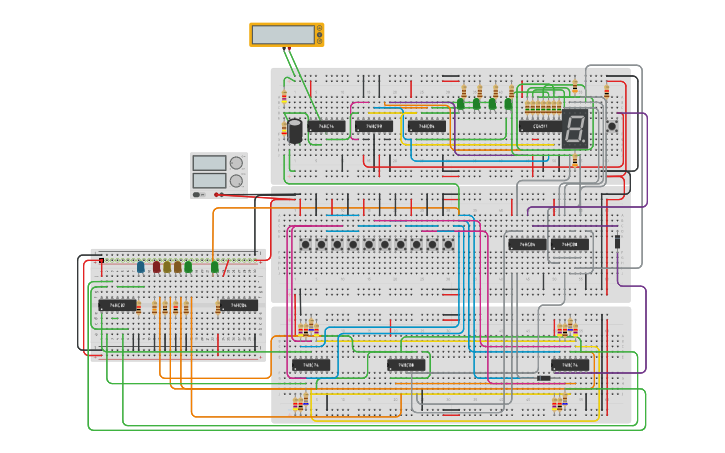Click the power supply lower knob
Viewport: 725px width, 453px height.
coord(236,181)
